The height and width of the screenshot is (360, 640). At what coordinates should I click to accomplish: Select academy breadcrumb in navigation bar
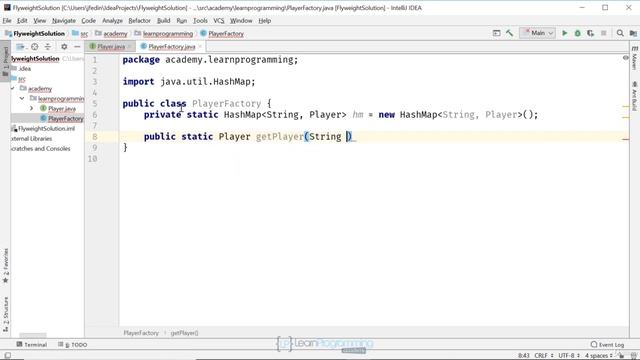[111, 33]
